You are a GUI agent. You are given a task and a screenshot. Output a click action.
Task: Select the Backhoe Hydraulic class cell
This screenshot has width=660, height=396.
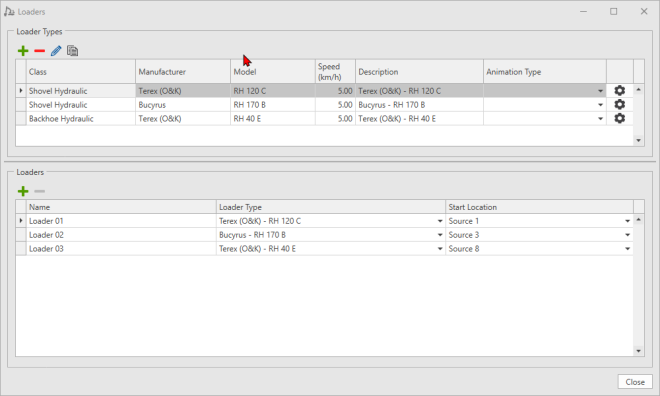pyautogui.click(x=80, y=119)
